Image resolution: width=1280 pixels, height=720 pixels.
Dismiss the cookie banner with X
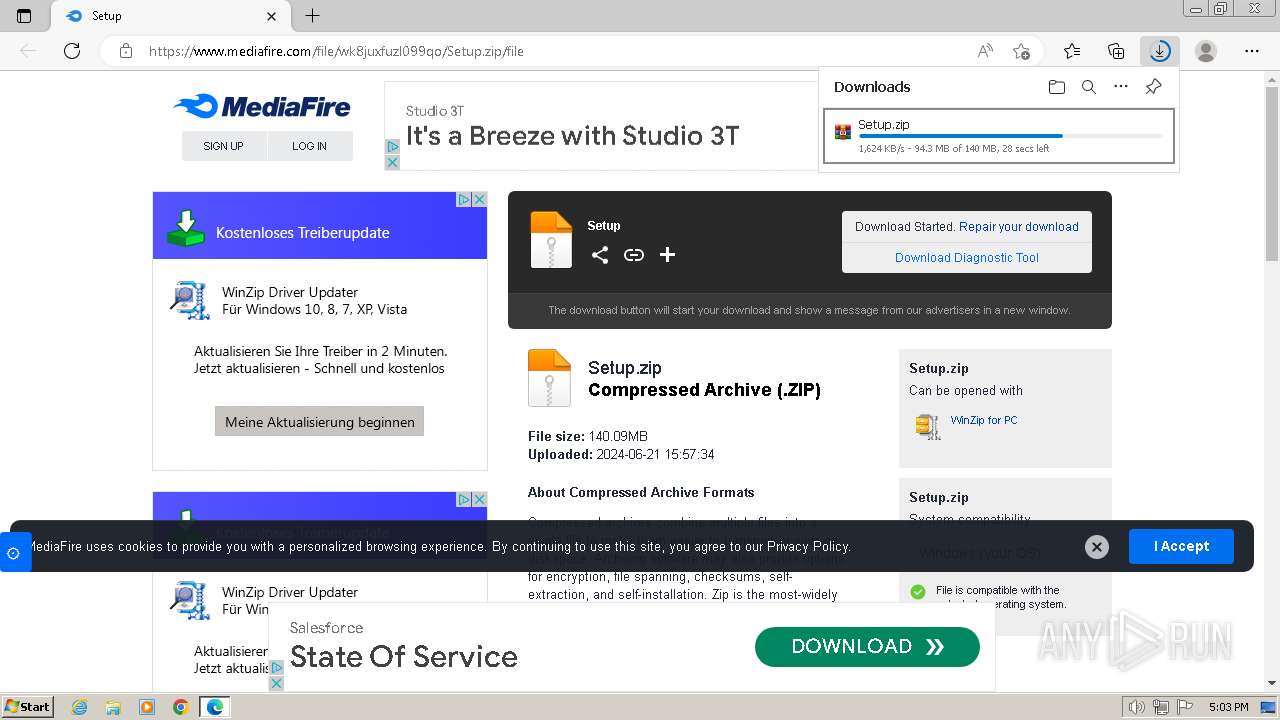1097,547
